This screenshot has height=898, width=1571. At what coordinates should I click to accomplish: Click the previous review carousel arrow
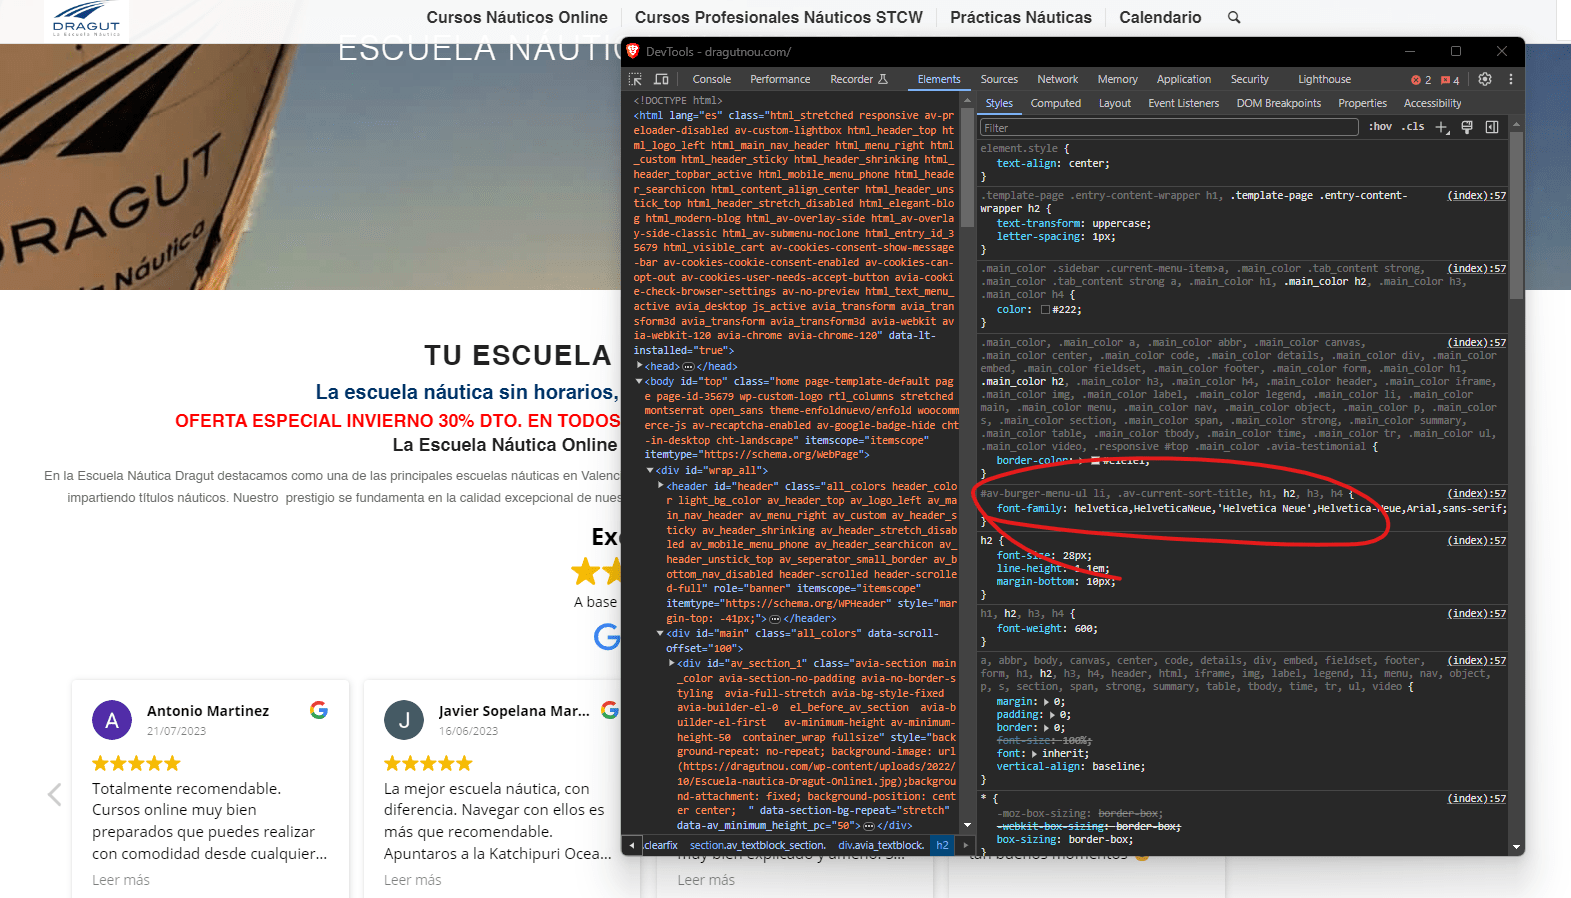pos(55,795)
